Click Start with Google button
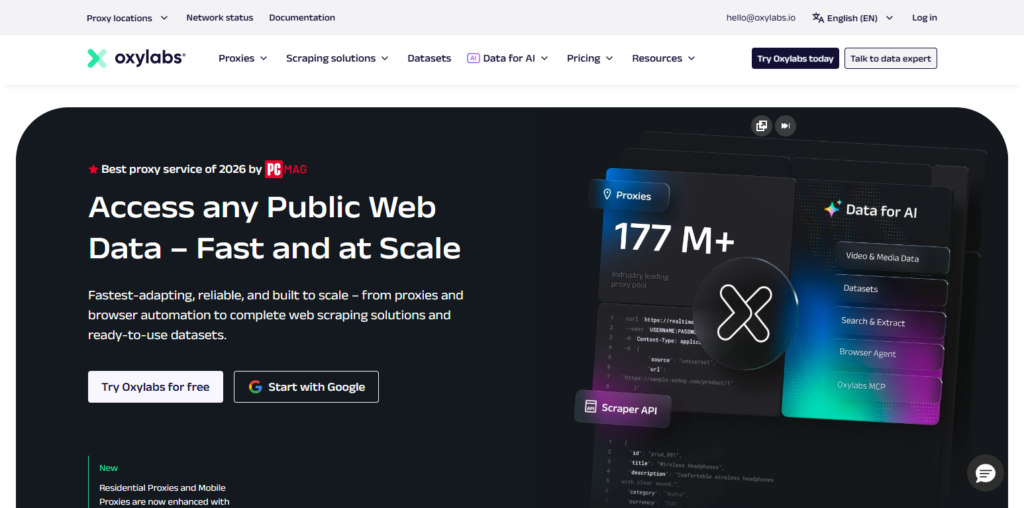The height and width of the screenshot is (508, 1024). click(x=306, y=387)
